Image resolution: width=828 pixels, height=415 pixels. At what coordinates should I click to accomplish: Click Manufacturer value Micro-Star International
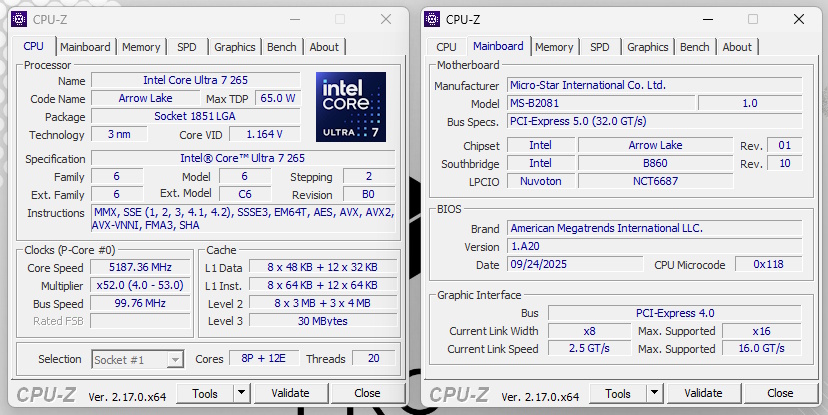pos(655,85)
